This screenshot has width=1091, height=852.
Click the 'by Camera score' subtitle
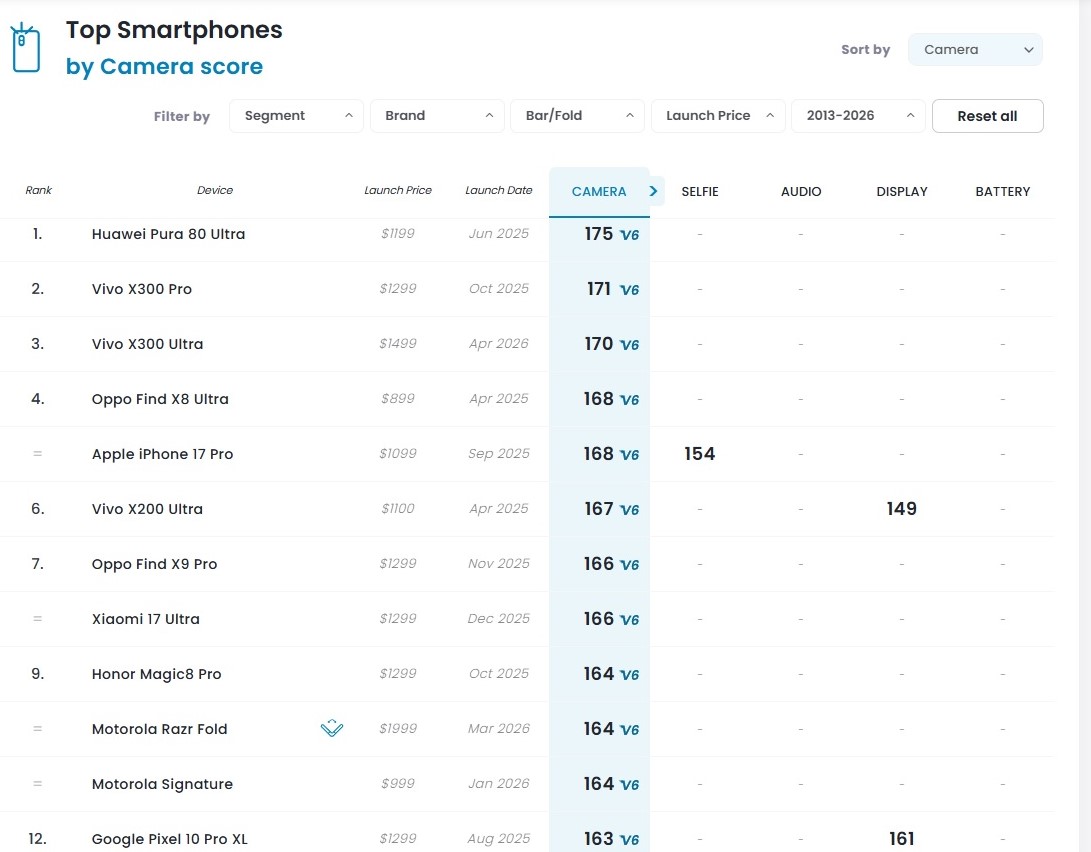point(164,67)
